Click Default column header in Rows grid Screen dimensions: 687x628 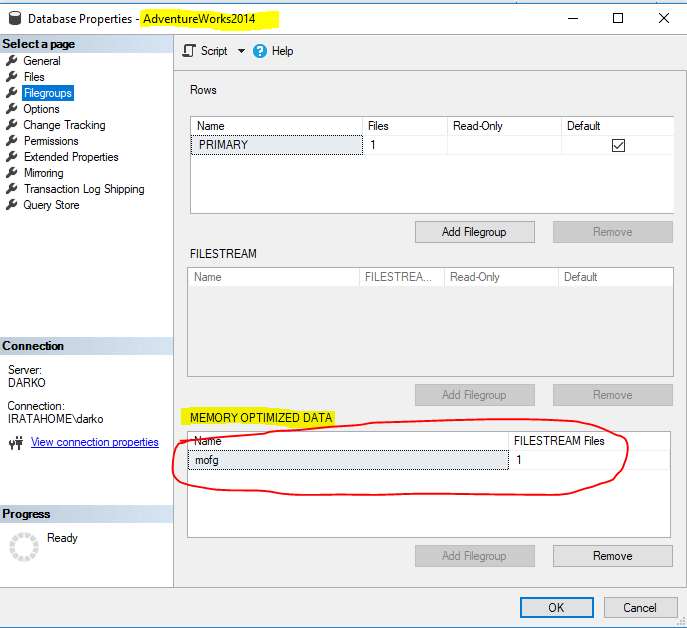(x=618, y=126)
